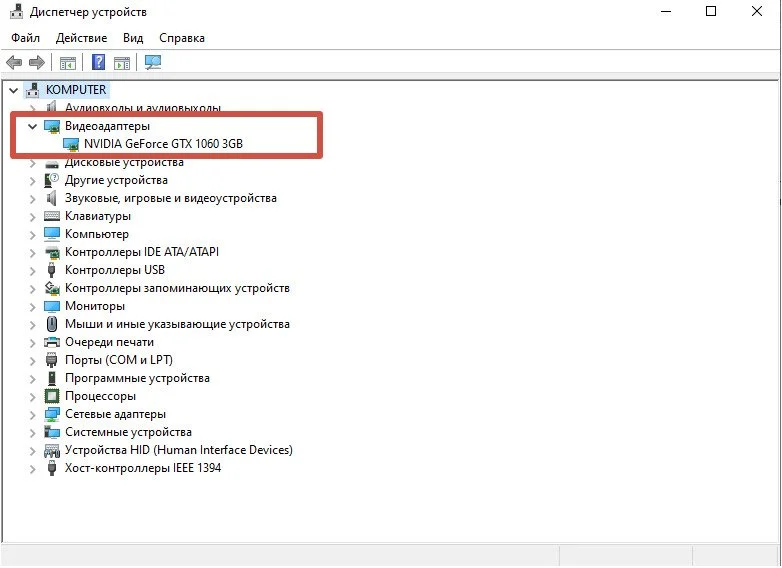Screen dimensions: 782x568
Task: Expand the Дисковые устройства category
Action: (32, 164)
